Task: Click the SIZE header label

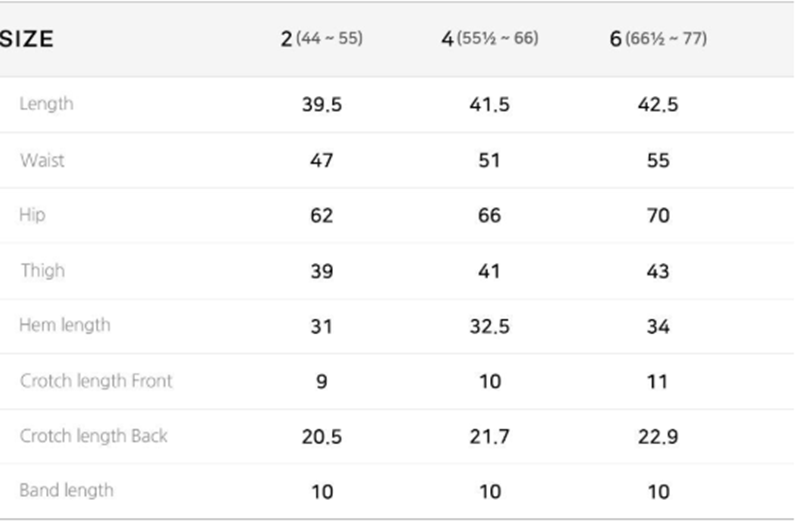Action: [x=27, y=40]
